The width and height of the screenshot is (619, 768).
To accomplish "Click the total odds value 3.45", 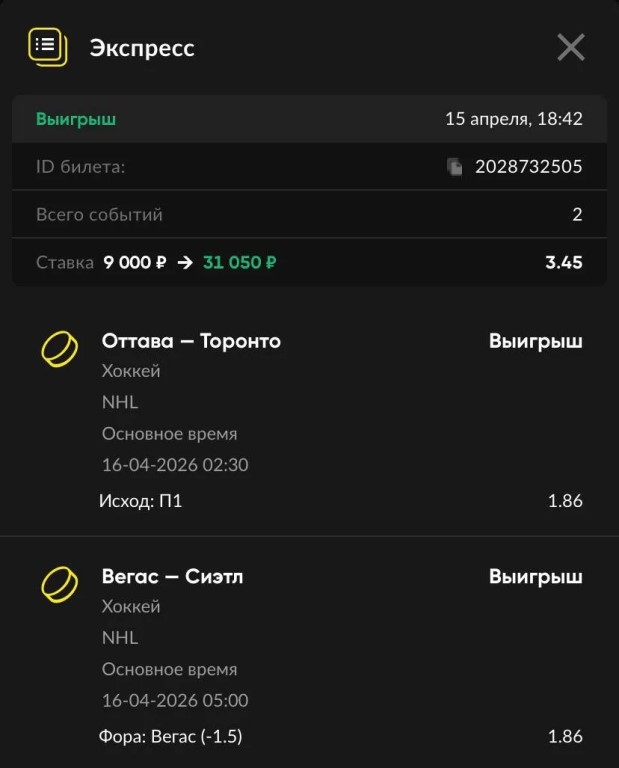I will pos(563,263).
